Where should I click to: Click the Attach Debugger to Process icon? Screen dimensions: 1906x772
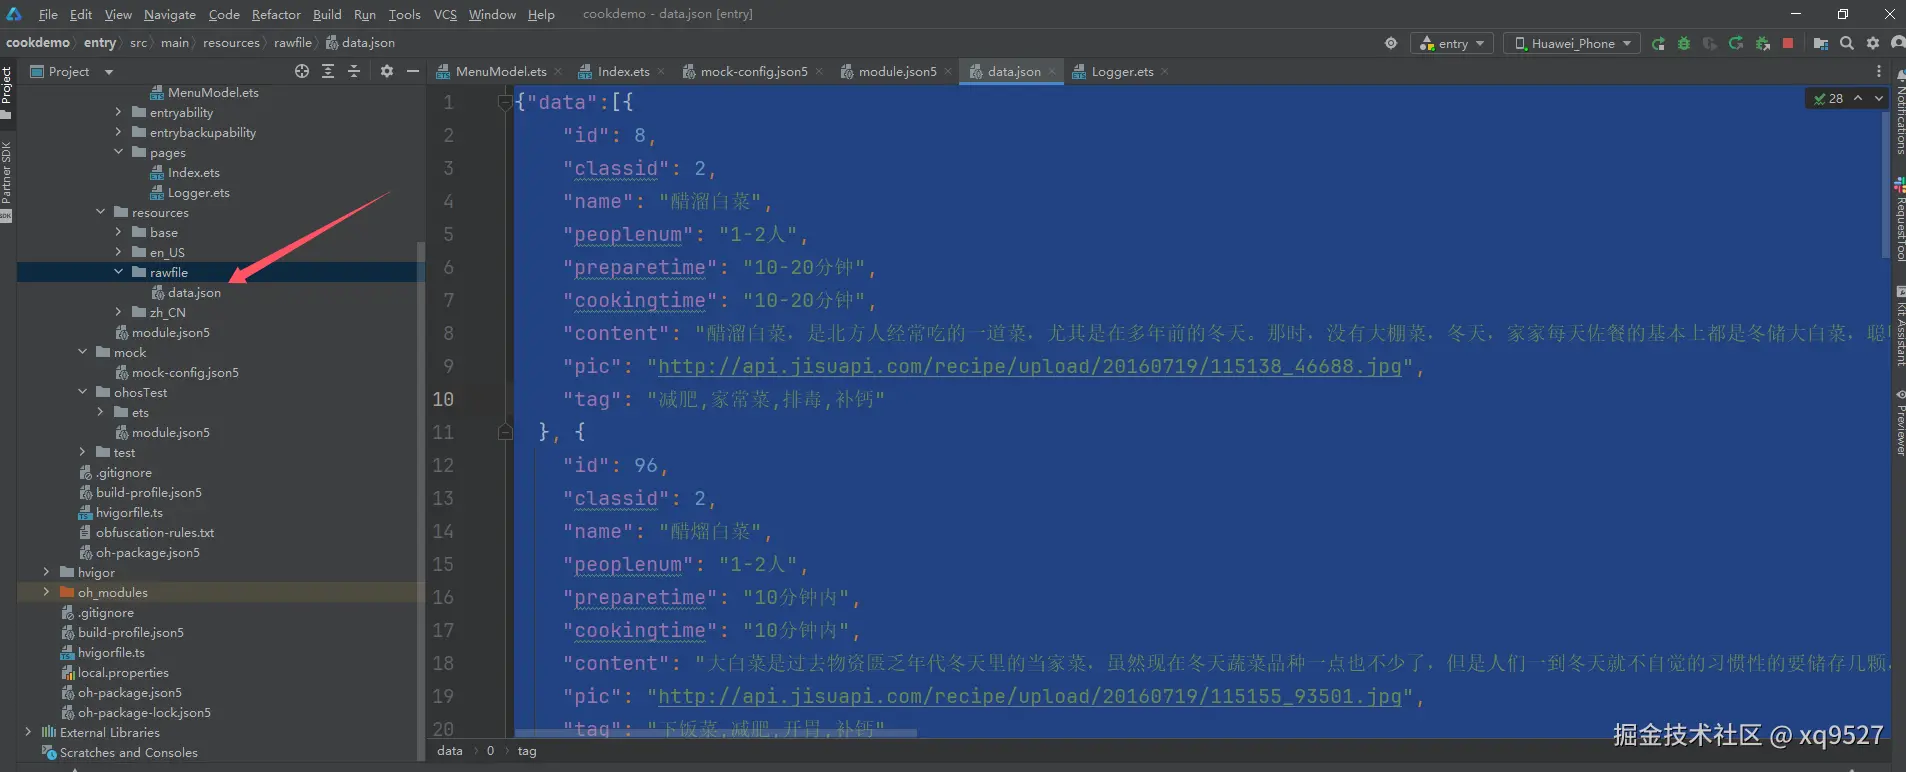click(1762, 43)
